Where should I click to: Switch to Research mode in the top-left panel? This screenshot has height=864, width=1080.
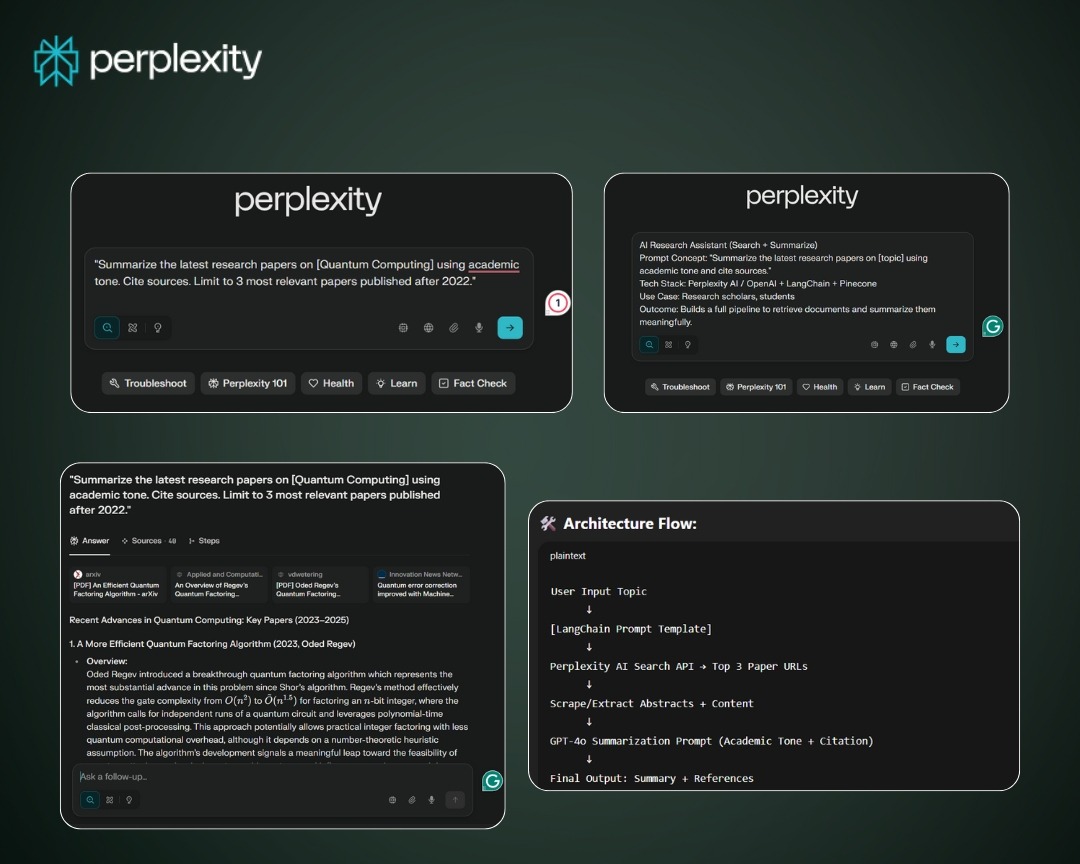click(x=132, y=328)
